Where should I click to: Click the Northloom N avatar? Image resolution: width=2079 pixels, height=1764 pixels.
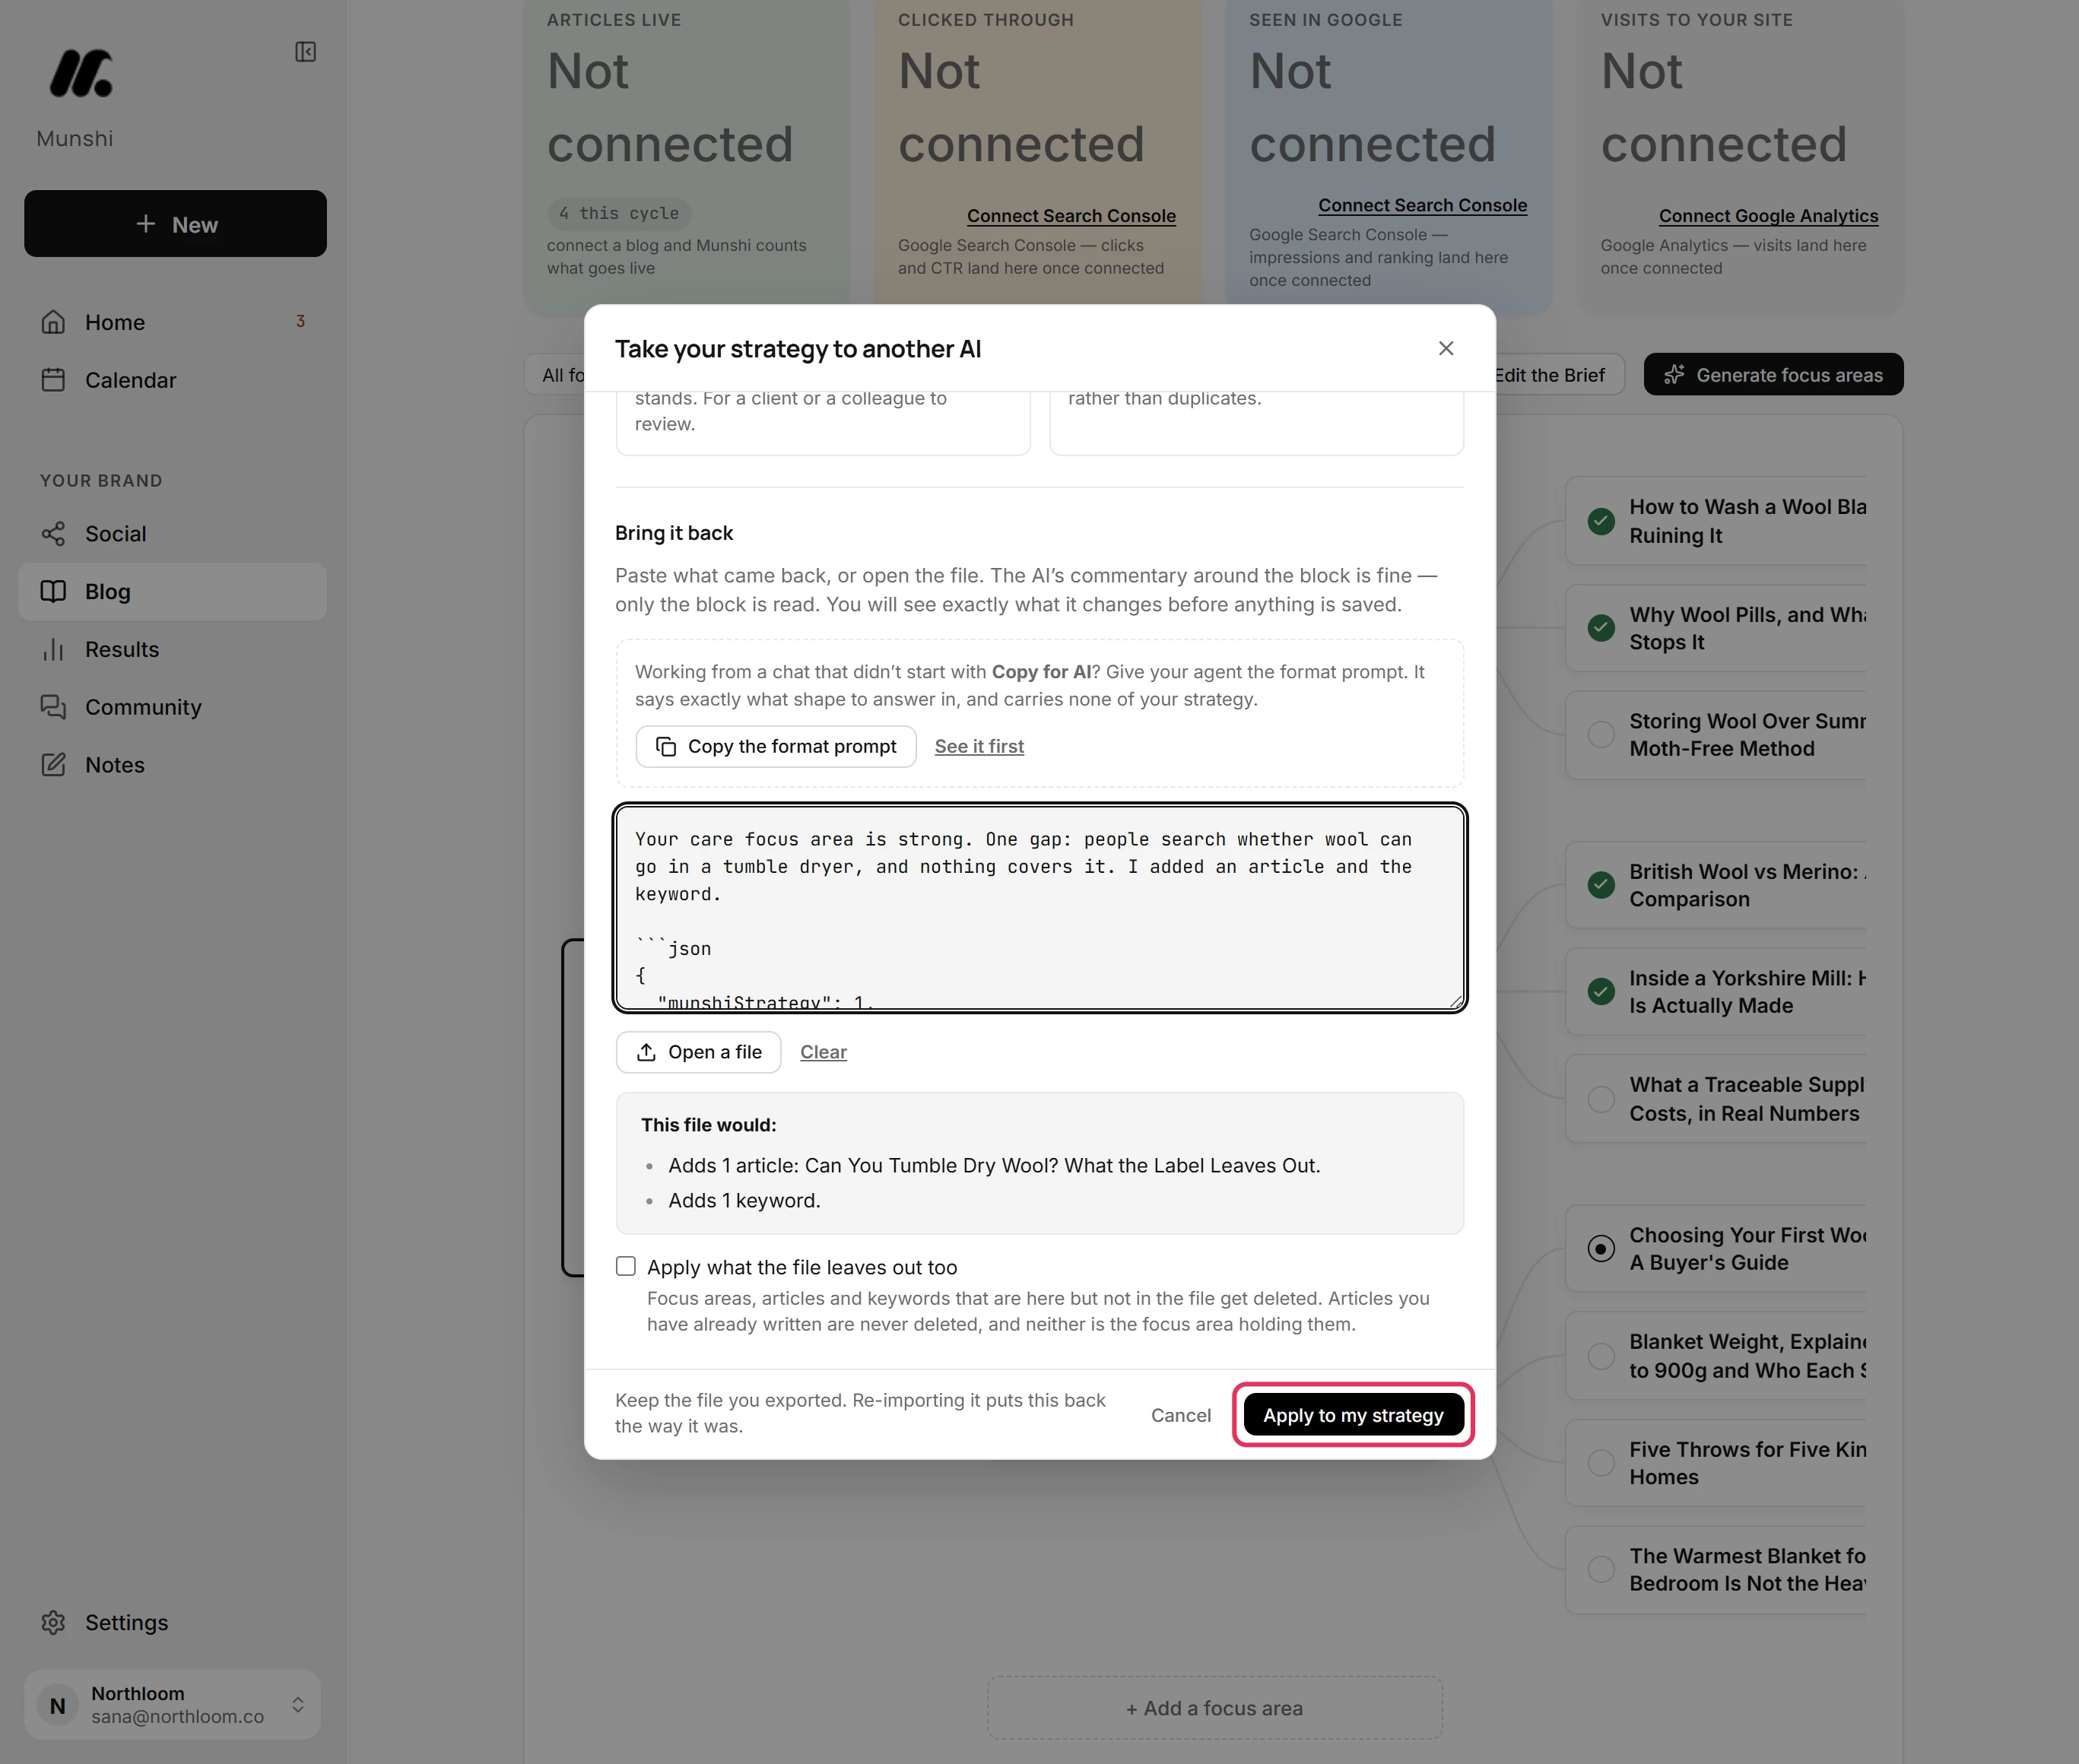[x=58, y=1705]
